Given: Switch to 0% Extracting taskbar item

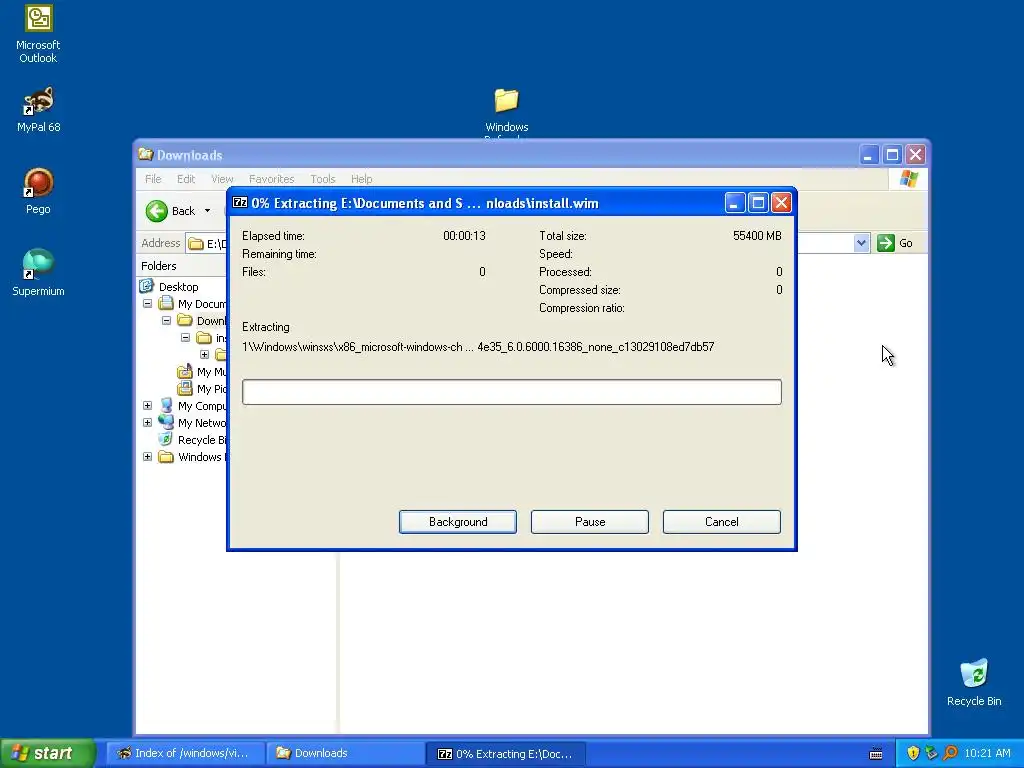Looking at the screenshot, I should point(505,753).
